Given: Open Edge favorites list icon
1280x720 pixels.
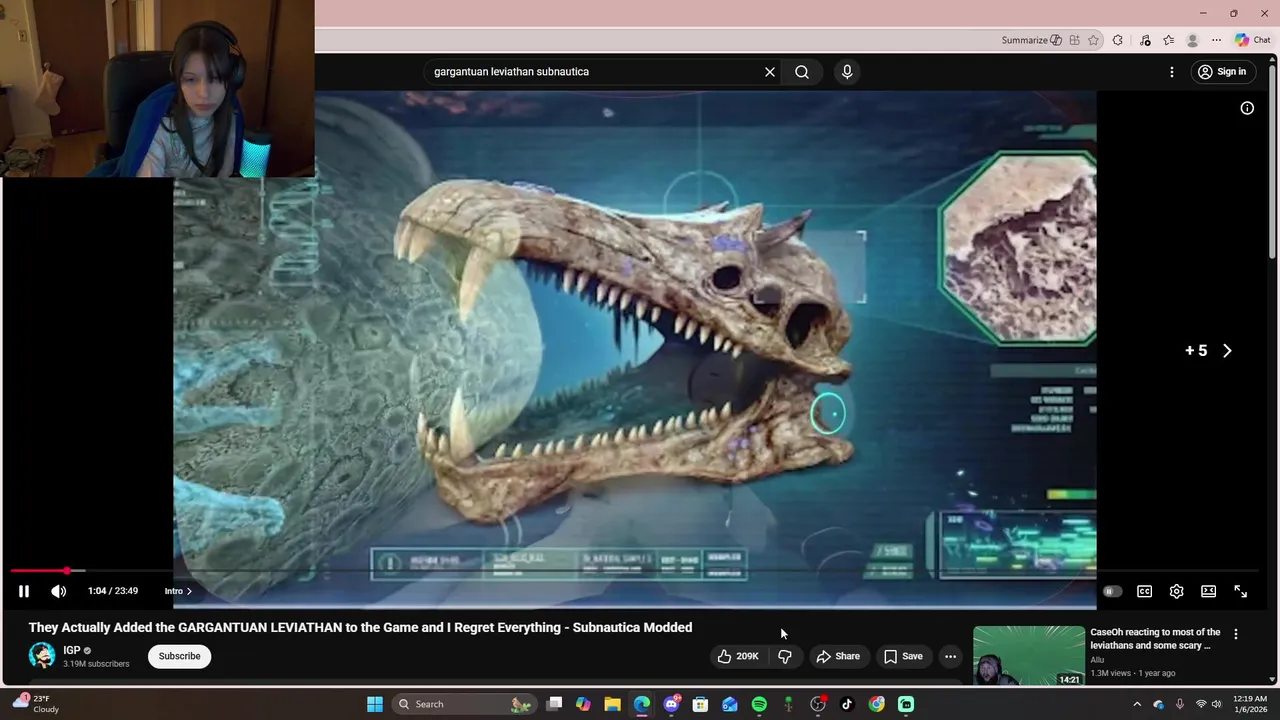Looking at the screenshot, I should (1168, 40).
